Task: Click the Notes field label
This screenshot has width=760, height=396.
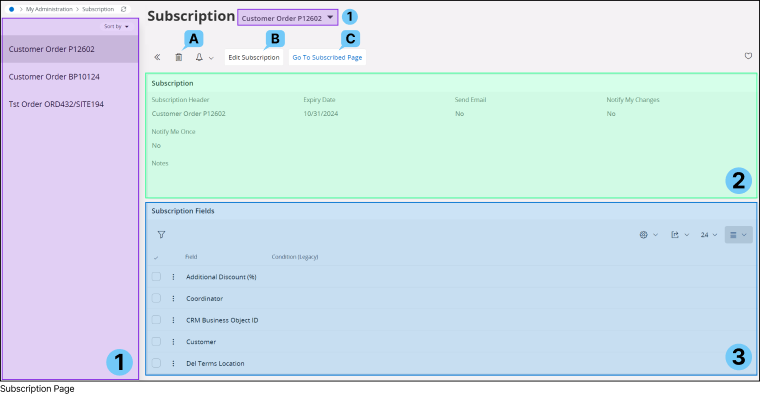Action: [x=160, y=163]
